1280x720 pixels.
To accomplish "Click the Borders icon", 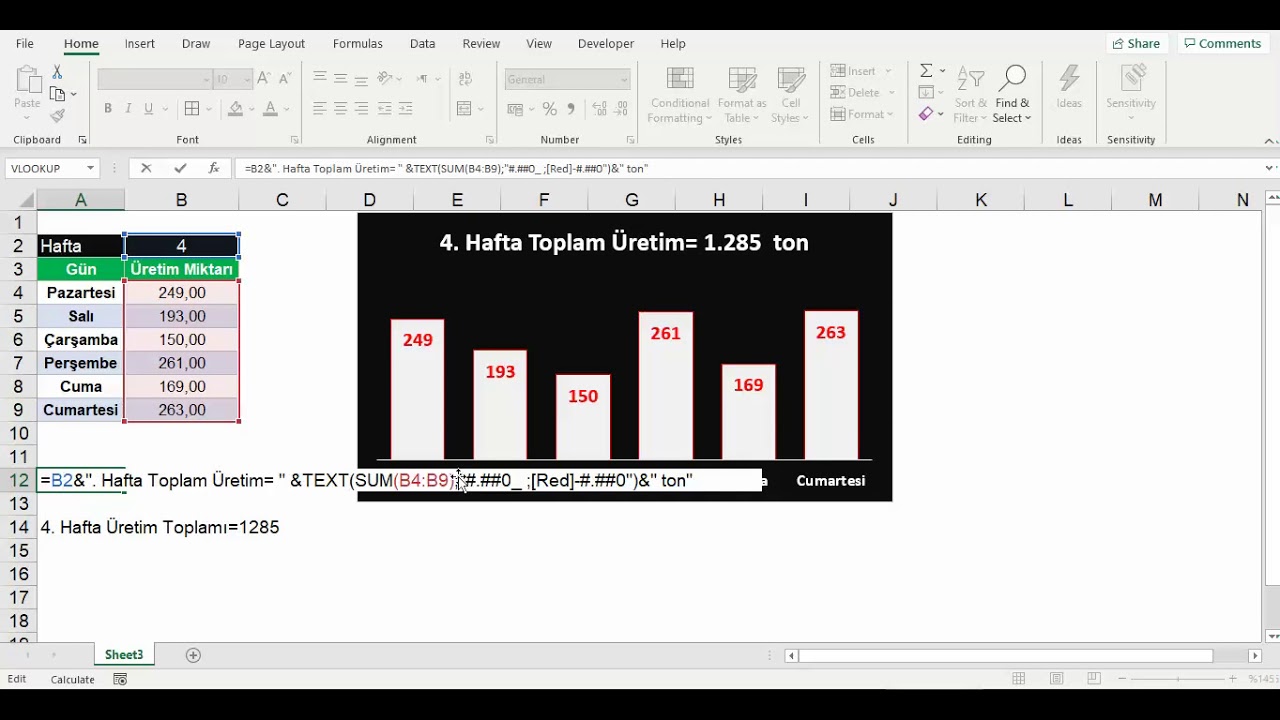I will pos(192,109).
